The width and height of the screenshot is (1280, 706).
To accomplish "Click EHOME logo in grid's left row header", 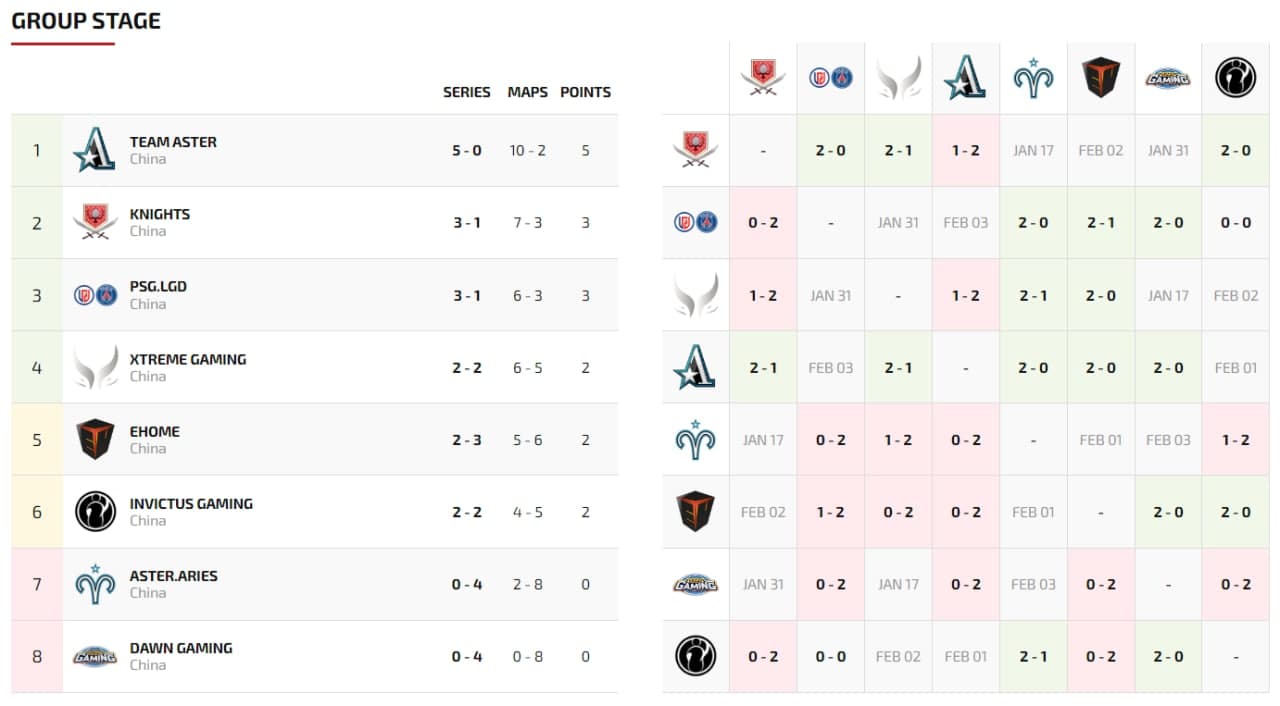I will click(695, 511).
